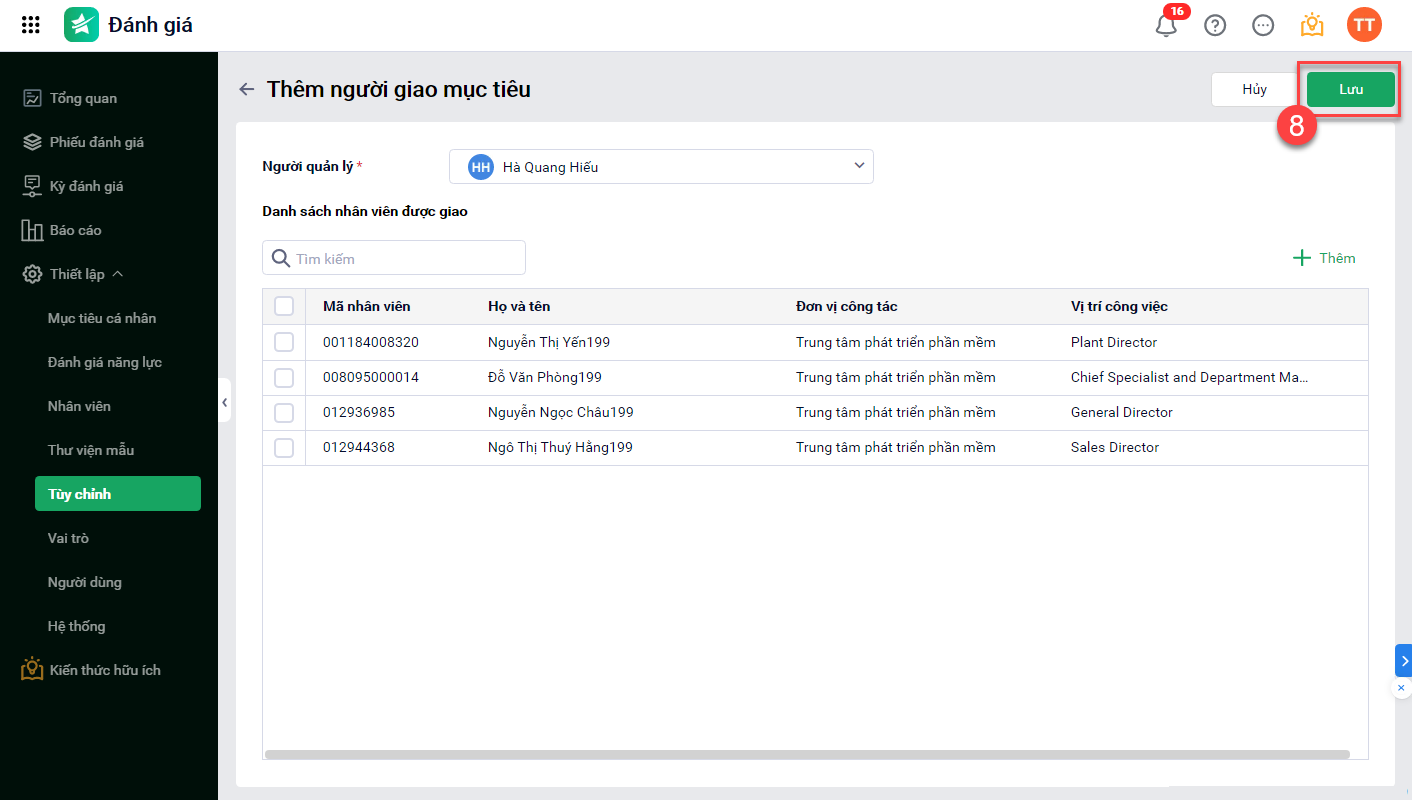Go to Đánh giá năng lực
This screenshot has width=1412, height=800.
pos(105,362)
